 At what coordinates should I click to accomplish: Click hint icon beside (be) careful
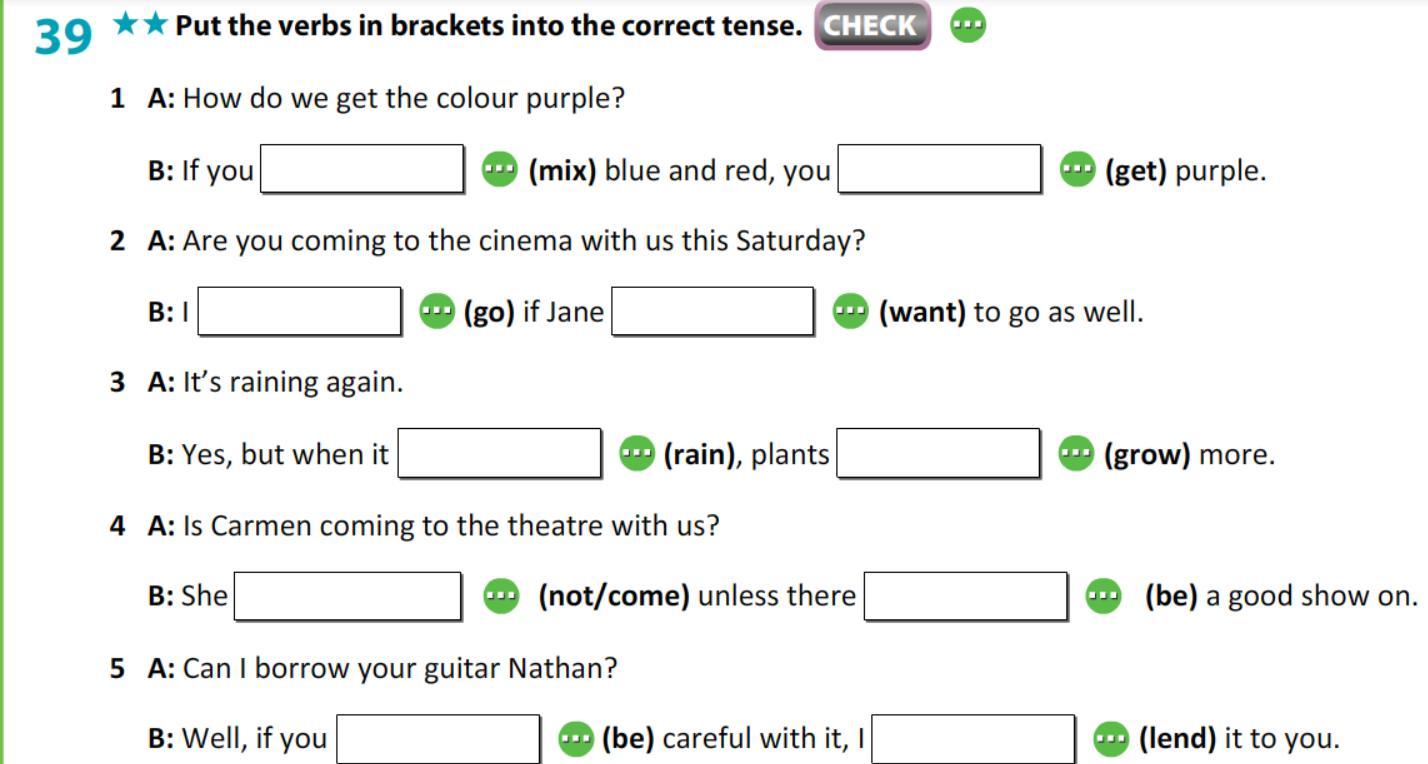575,739
